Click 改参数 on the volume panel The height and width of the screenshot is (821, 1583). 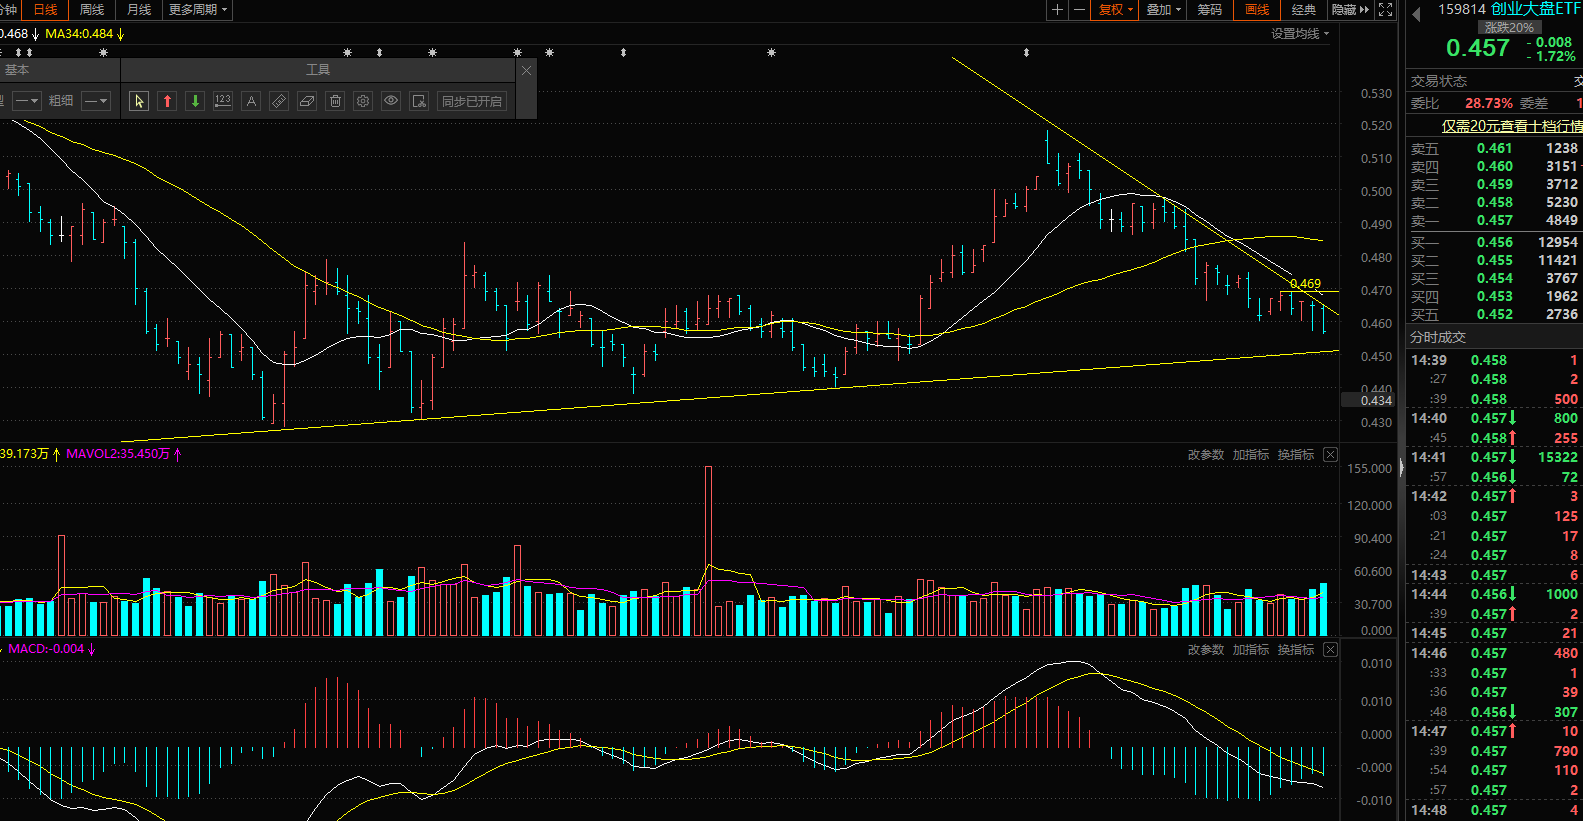[x=1206, y=455]
